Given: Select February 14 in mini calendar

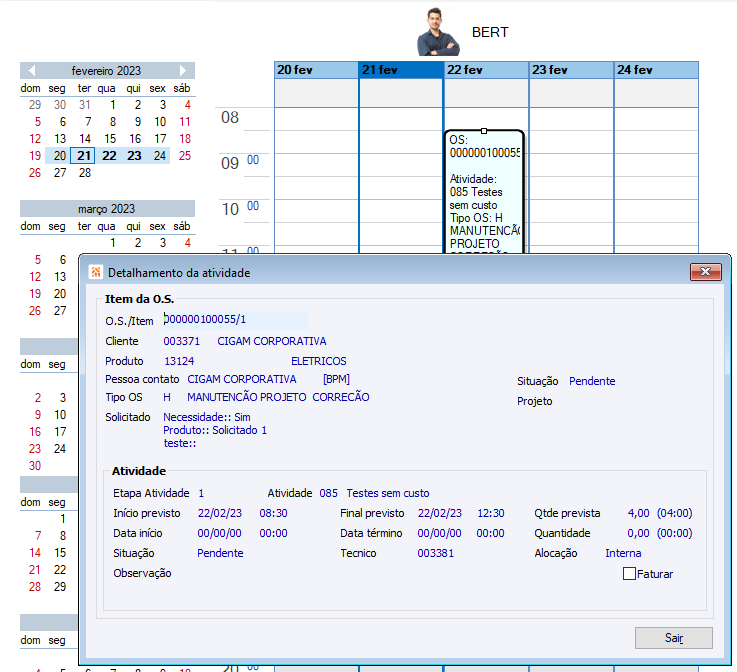Looking at the screenshot, I should pos(85,139).
